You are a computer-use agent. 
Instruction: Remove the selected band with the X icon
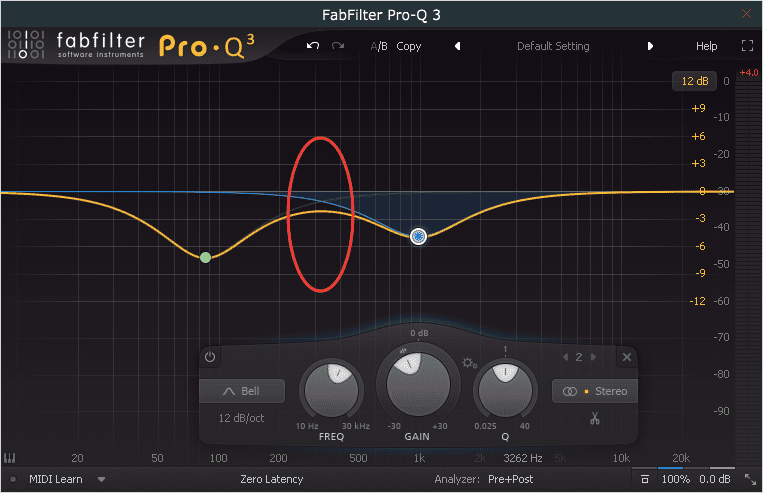626,357
